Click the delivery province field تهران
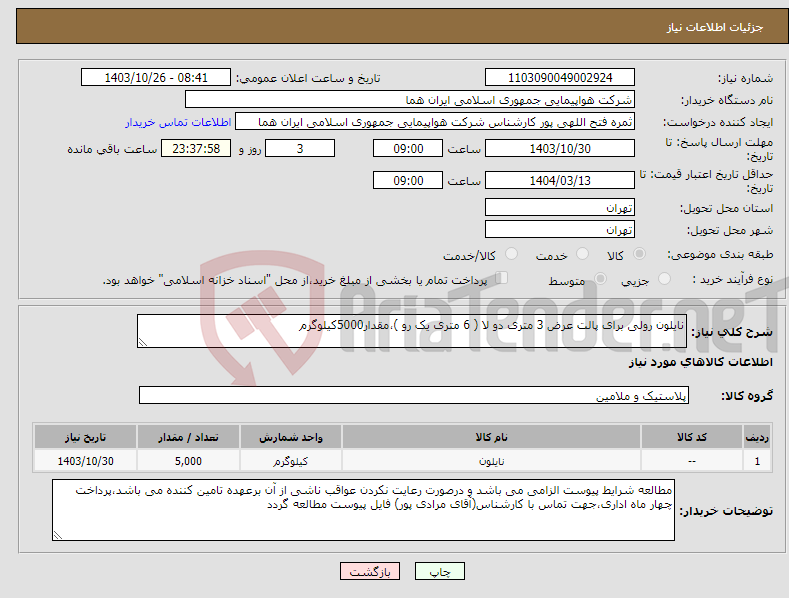This screenshot has height=598, width=789. (560, 207)
